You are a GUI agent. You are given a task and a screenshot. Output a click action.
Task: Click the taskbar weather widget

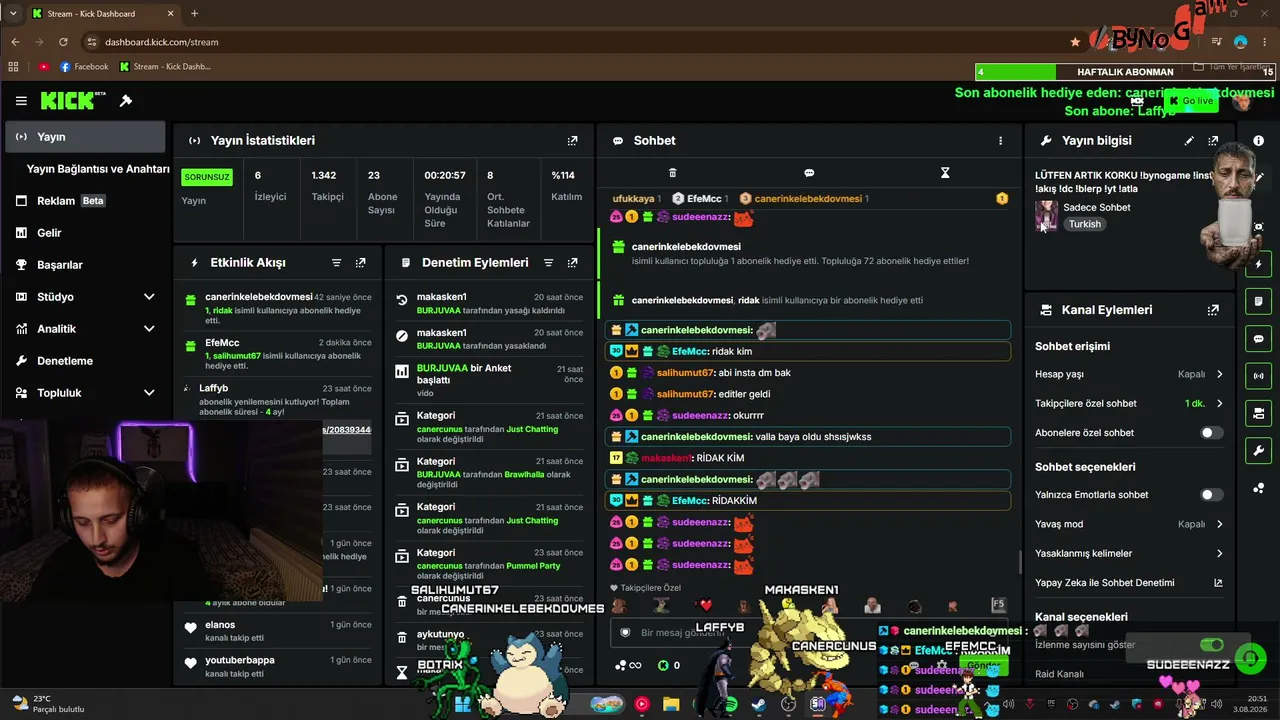(48, 704)
